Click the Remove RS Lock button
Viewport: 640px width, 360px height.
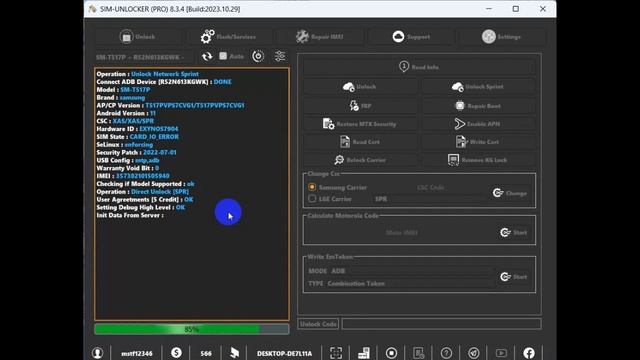[x=478, y=160]
